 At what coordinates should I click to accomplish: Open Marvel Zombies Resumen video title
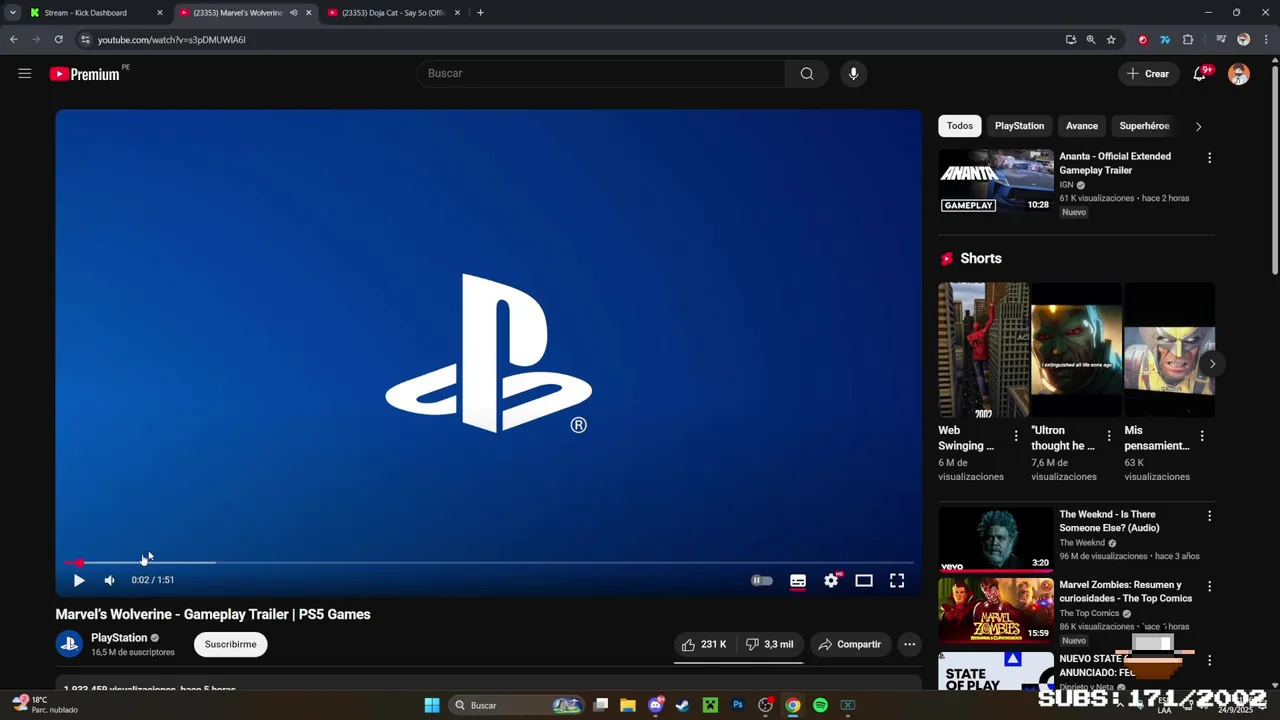pos(1125,591)
